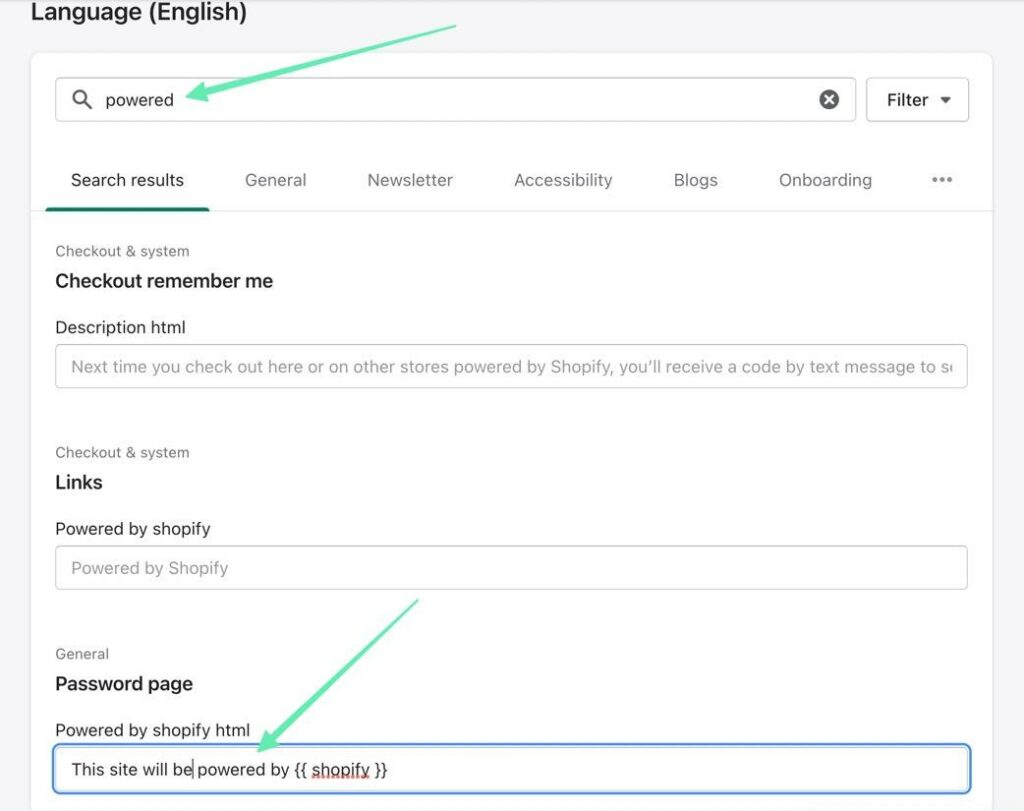The width and height of the screenshot is (1024, 811).
Task: Click the 'Password page' section heading
Action: [124, 684]
